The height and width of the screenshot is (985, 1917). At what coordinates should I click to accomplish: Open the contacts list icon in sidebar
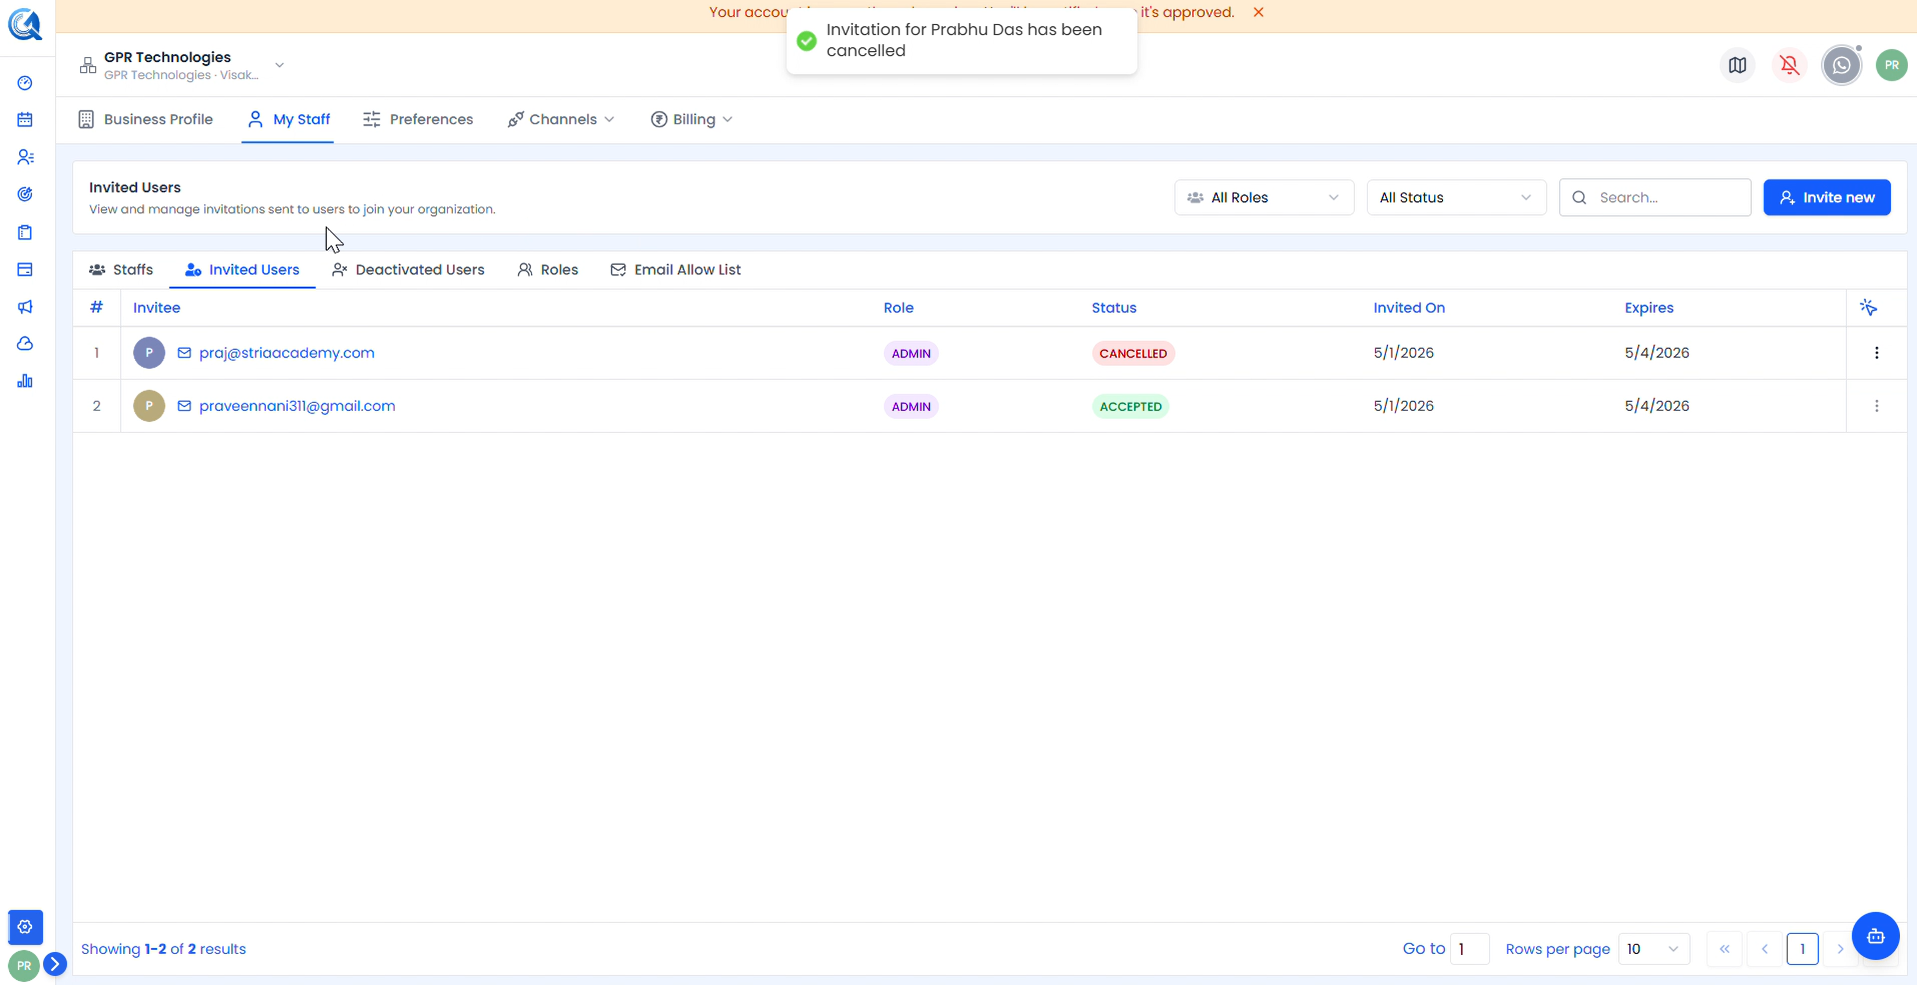[x=25, y=157]
